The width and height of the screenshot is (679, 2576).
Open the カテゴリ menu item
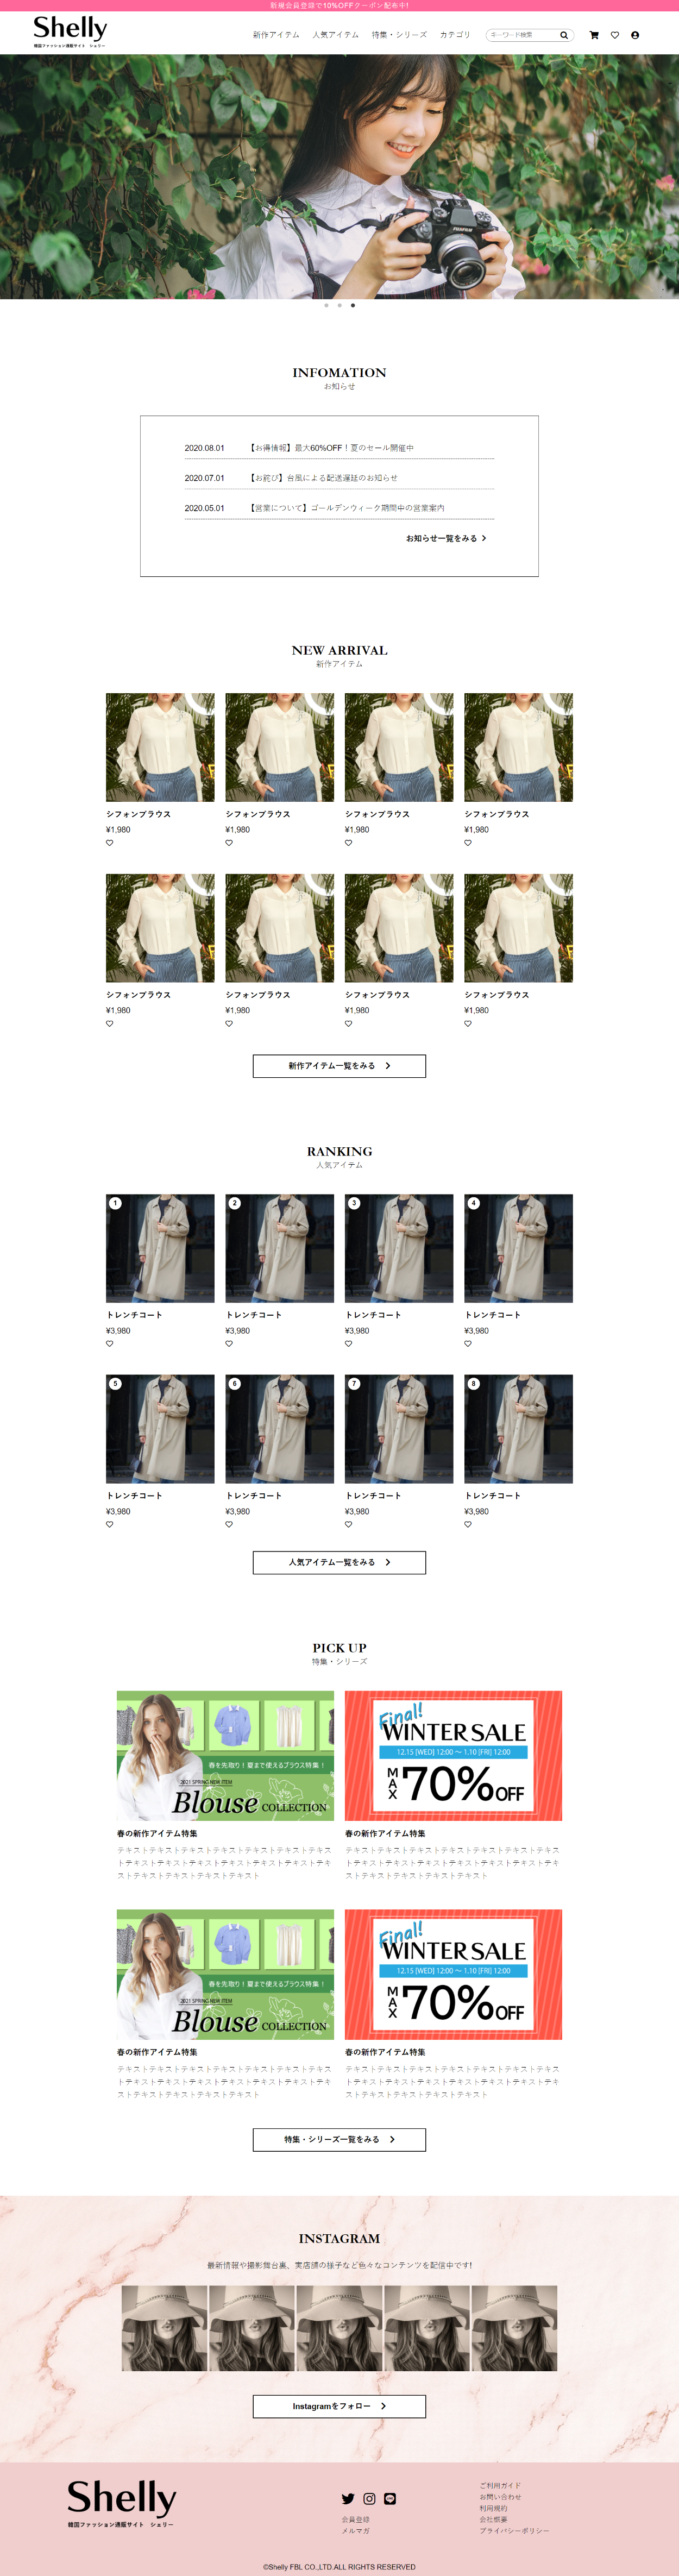[455, 35]
